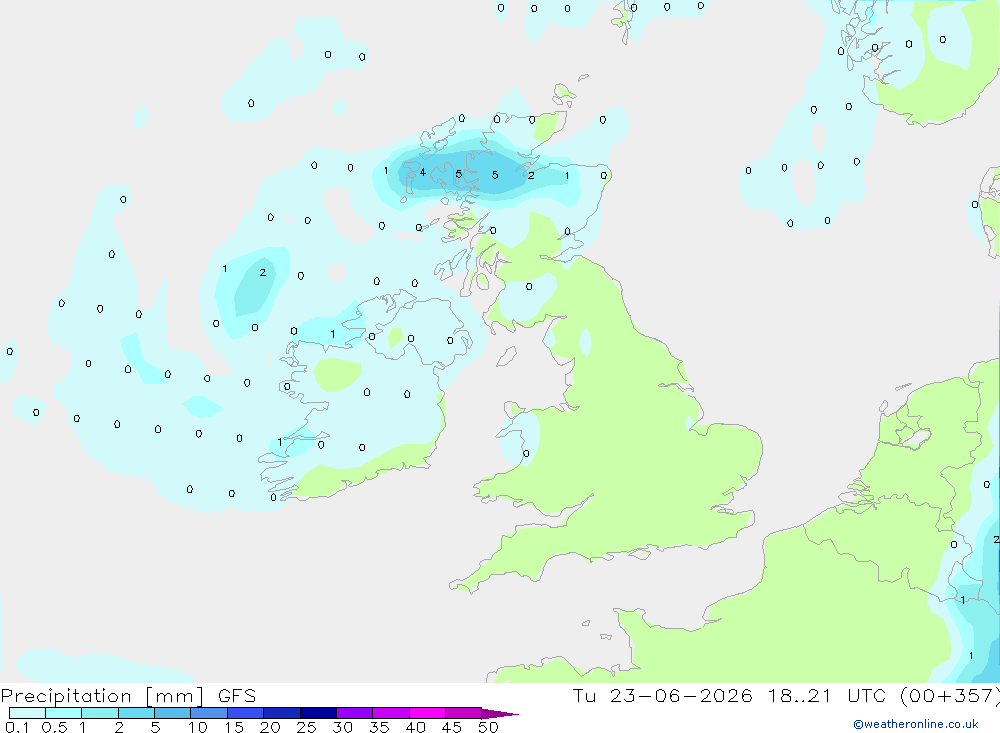Select the 2–5 mm legend swatch
Viewport: 1000px width, 733px height.
pyautogui.click(x=136, y=713)
